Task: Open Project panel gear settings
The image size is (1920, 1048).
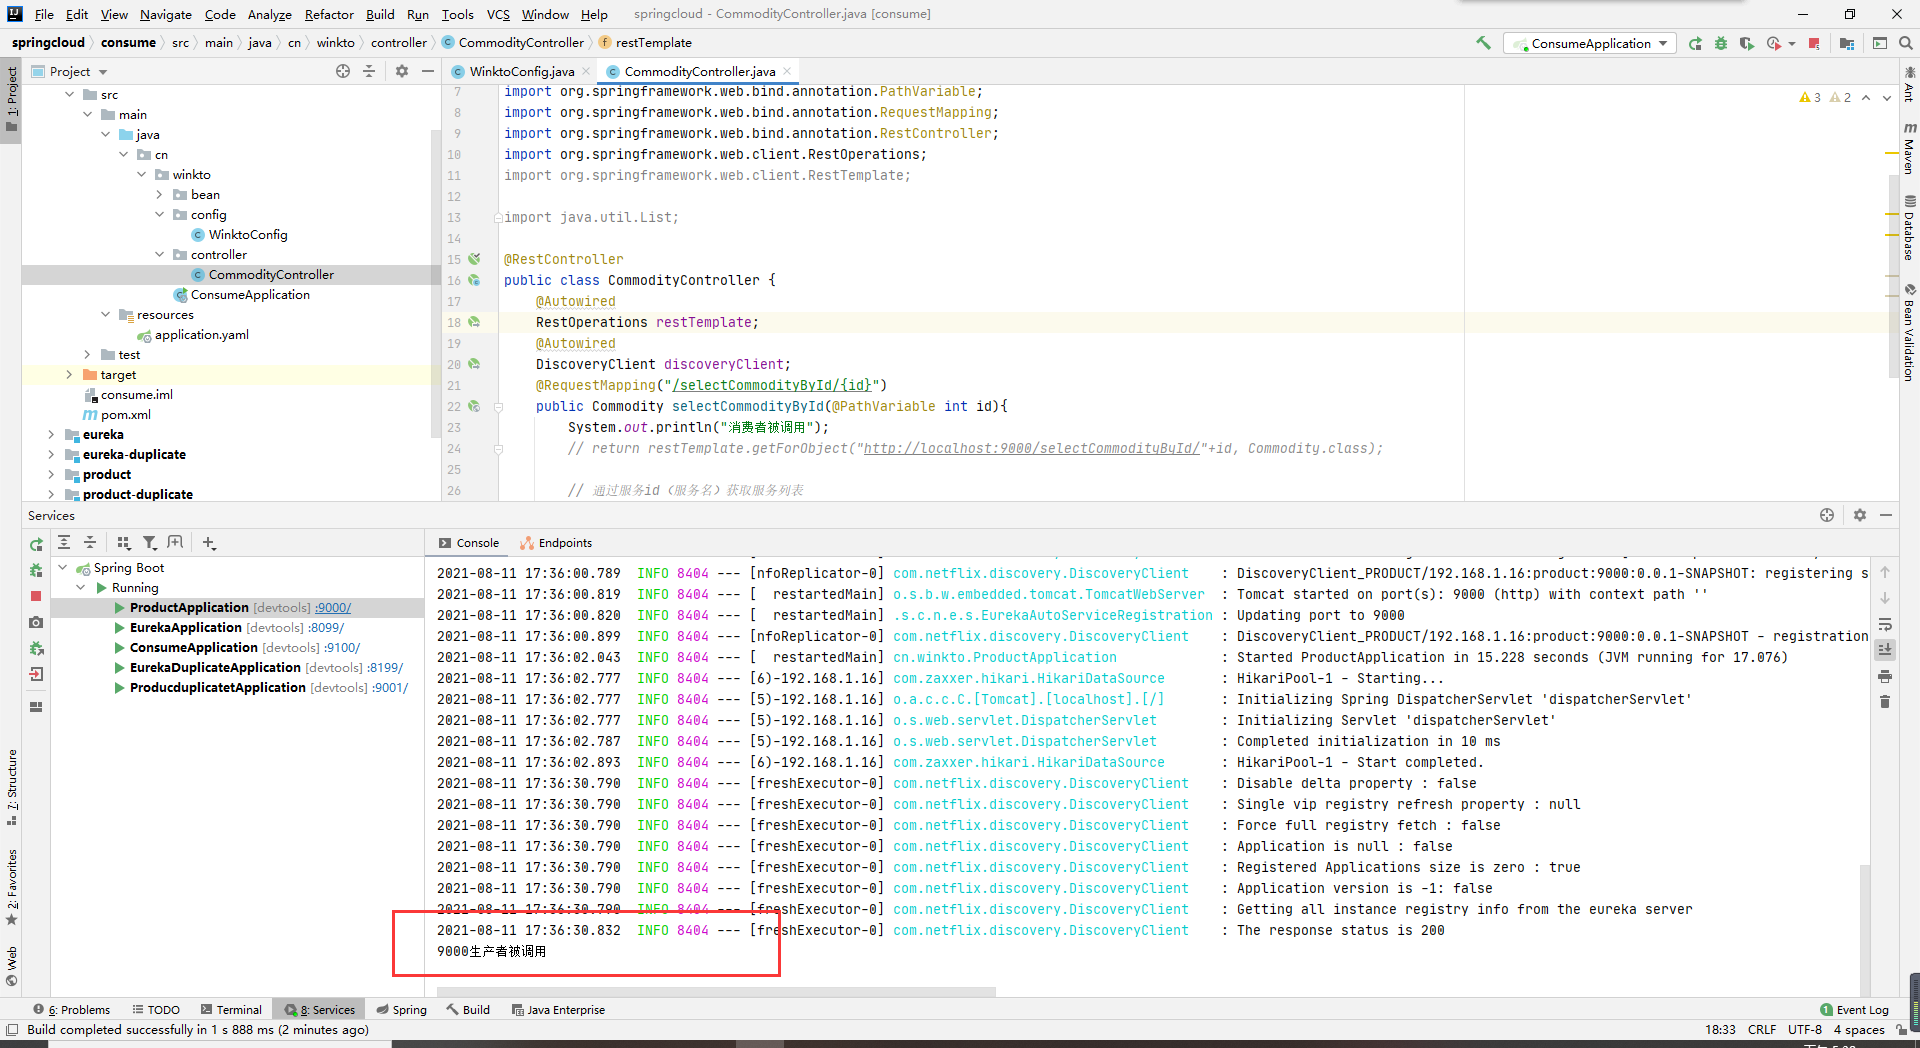Action: 402,71
